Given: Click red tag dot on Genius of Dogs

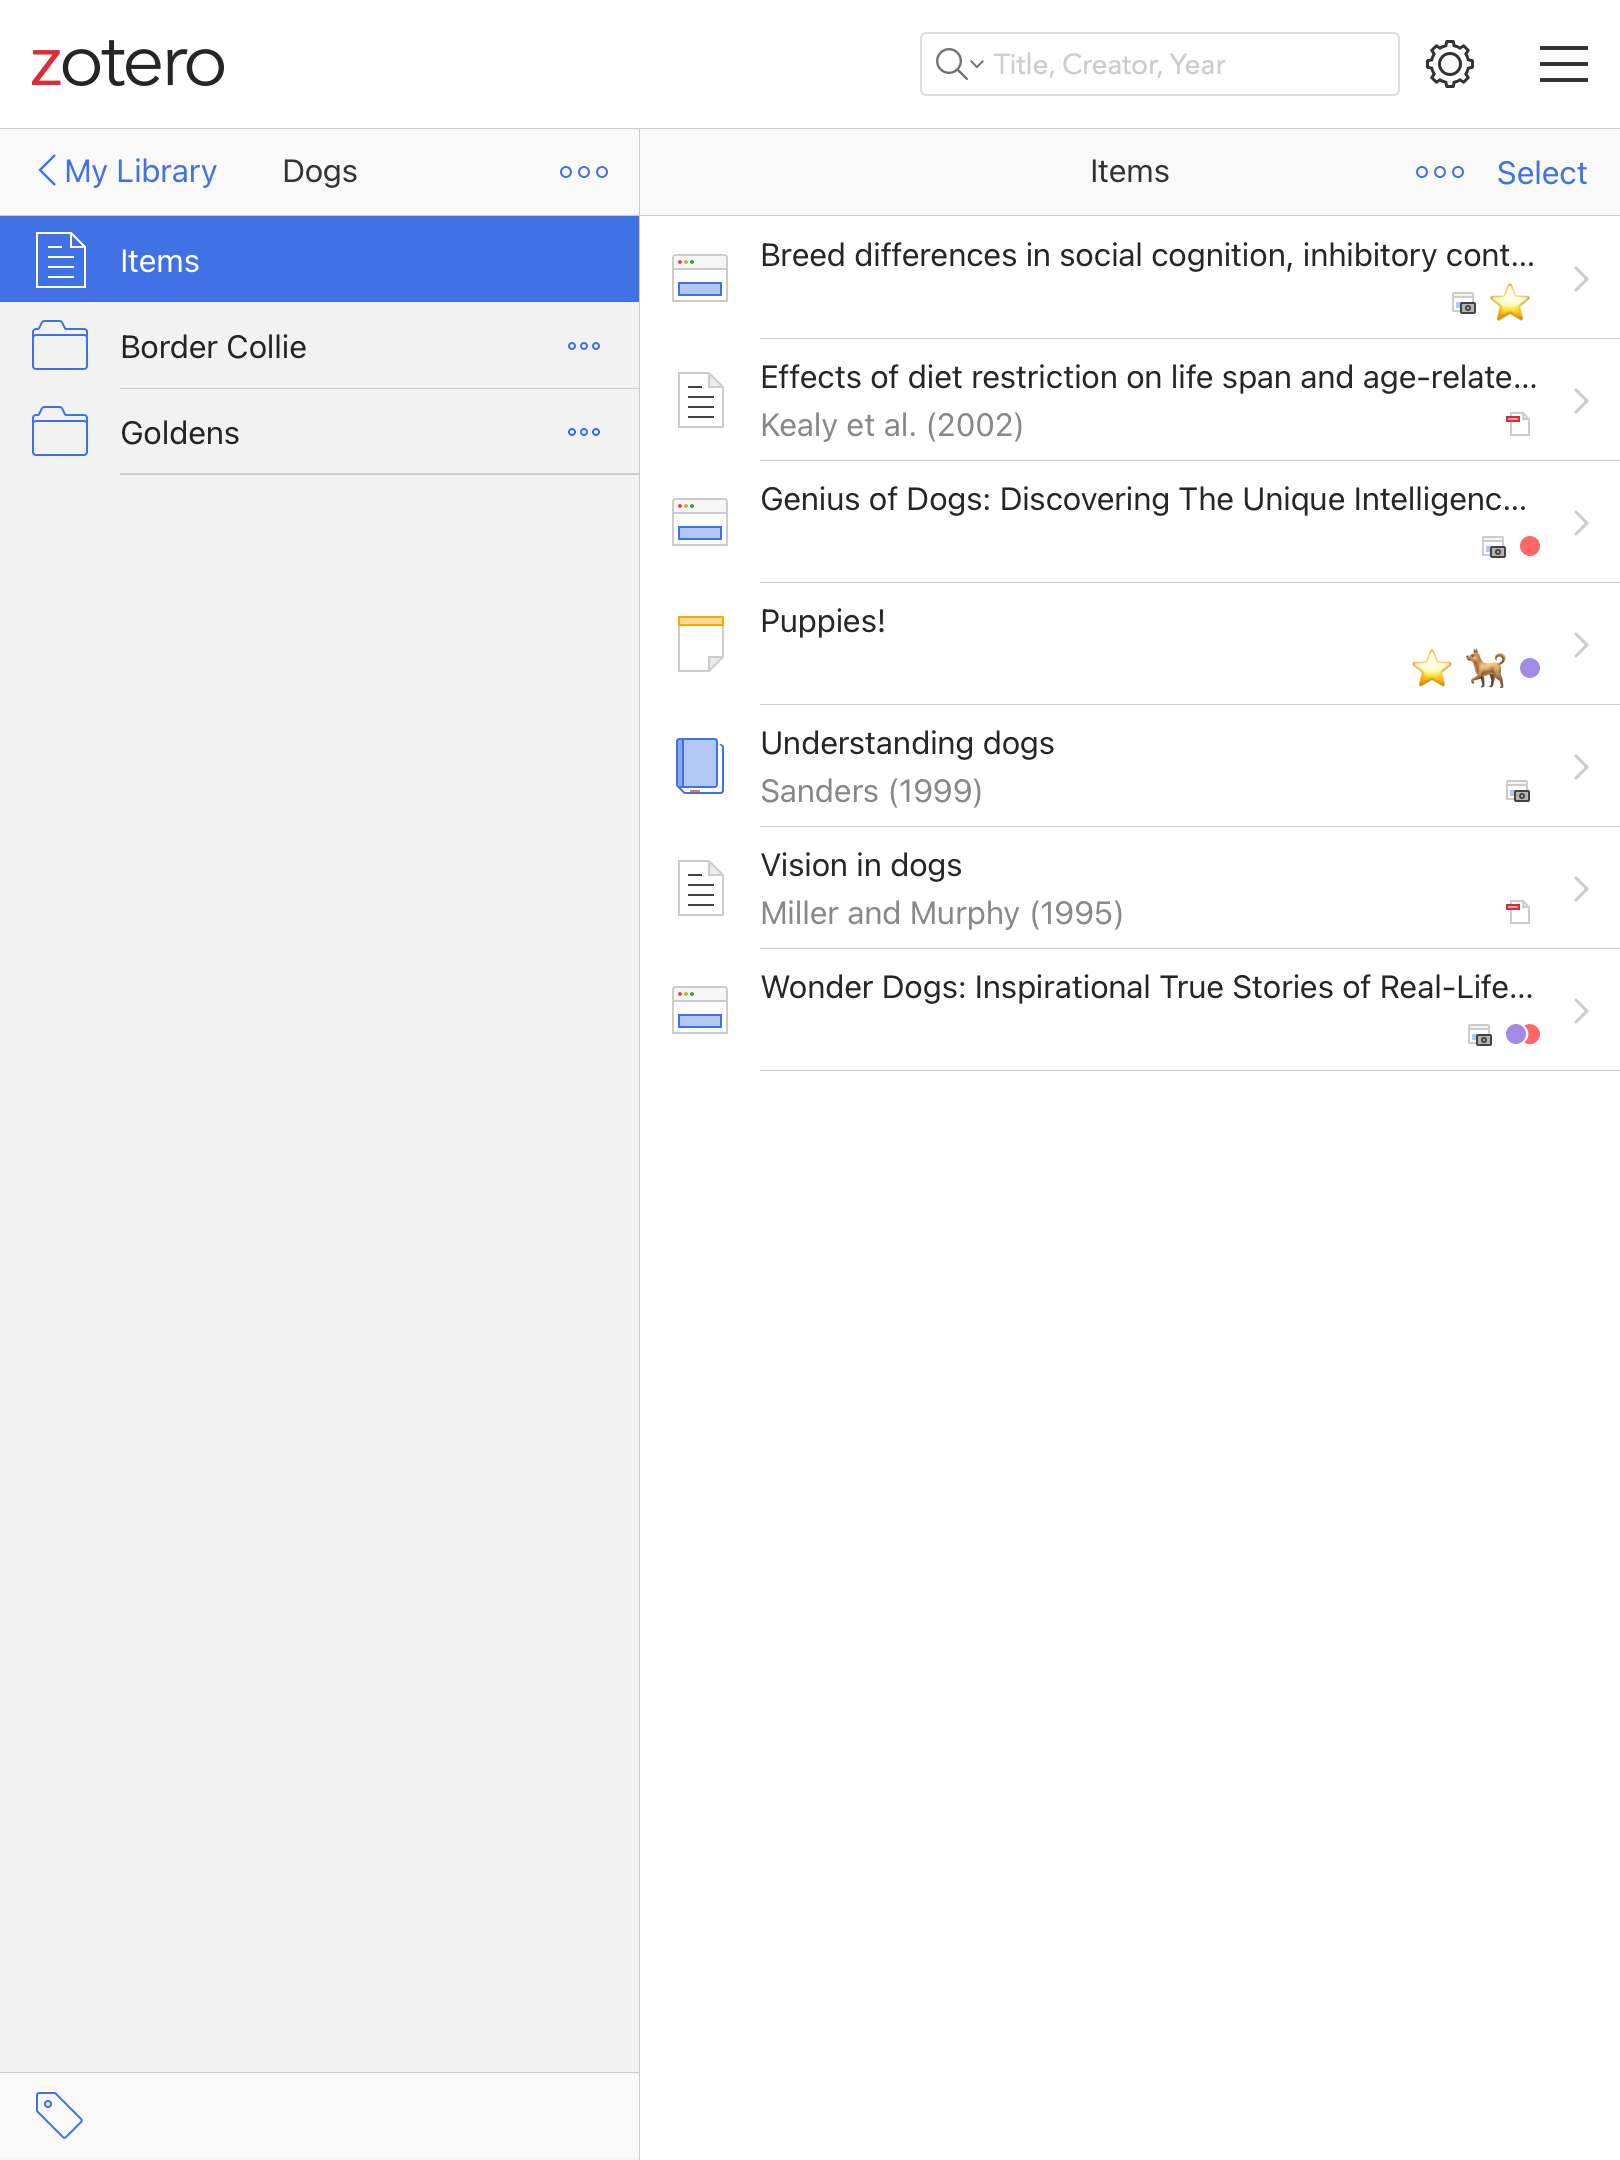Looking at the screenshot, I should (x=1529, y=546).
